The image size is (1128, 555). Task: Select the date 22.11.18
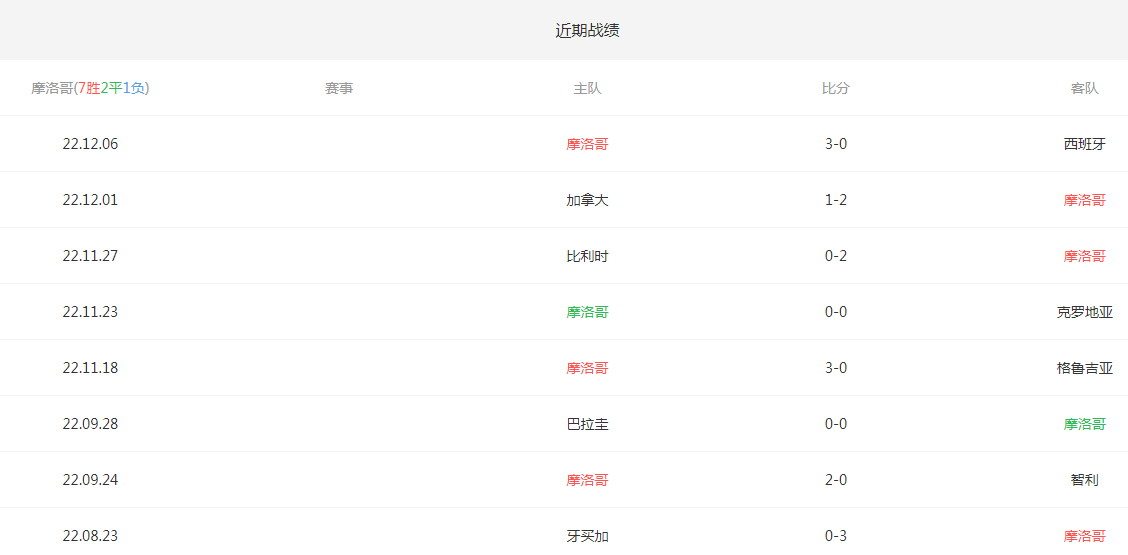click(x=90, y=368)
